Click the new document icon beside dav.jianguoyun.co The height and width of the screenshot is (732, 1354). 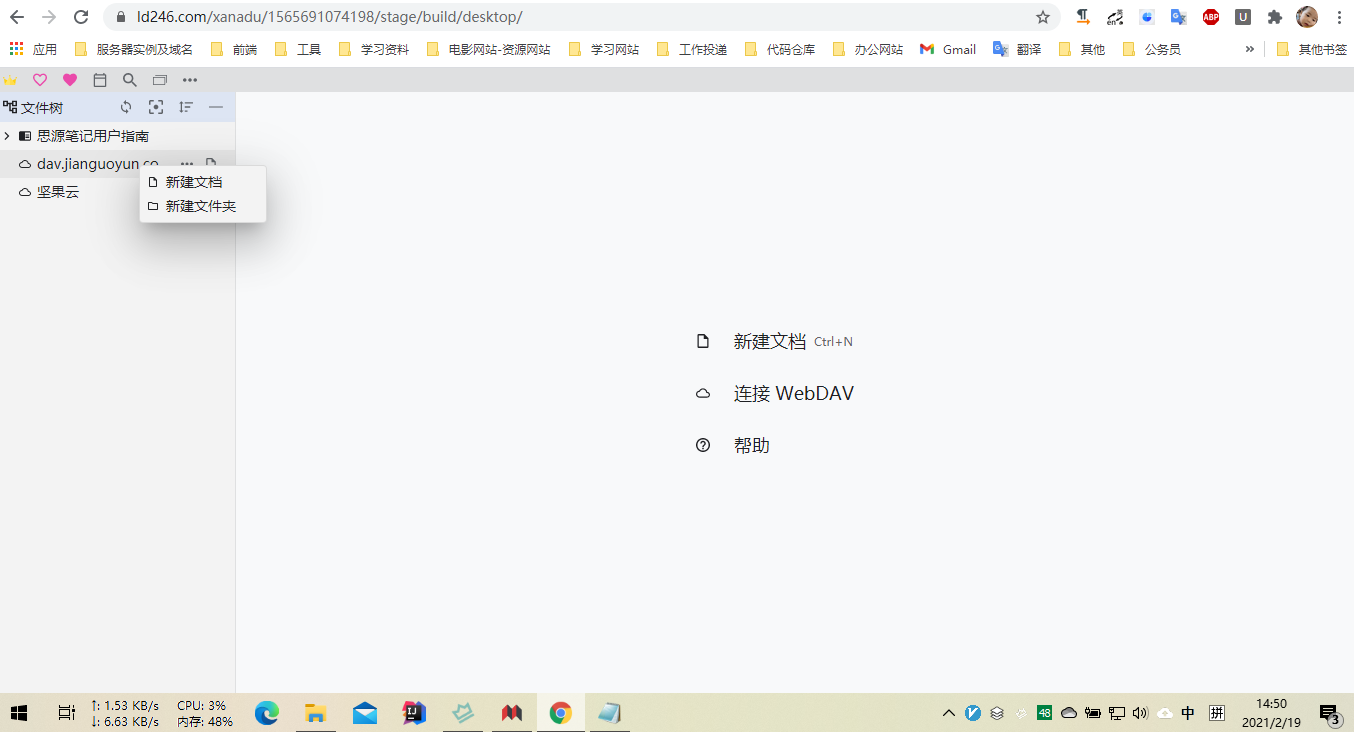tap(210, 163)
